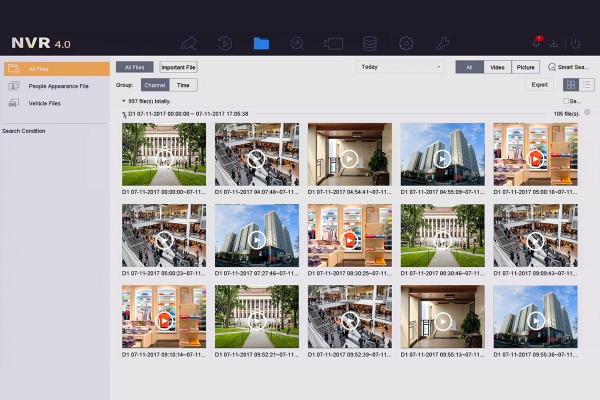Open the System settings gear icon

coord(406,43)
